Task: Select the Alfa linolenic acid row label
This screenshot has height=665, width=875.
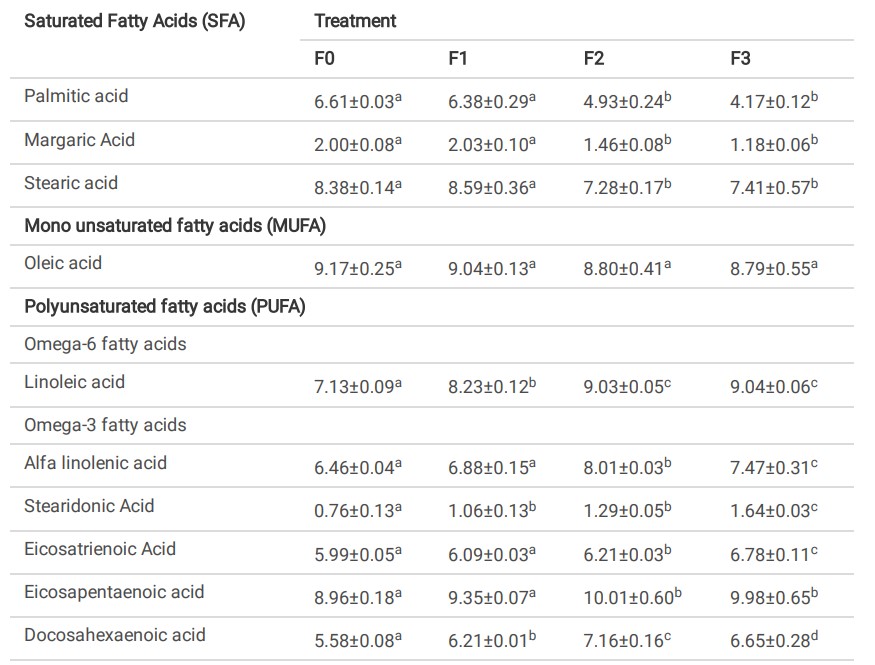Action: pyautogui.click(x=95, y=463)
